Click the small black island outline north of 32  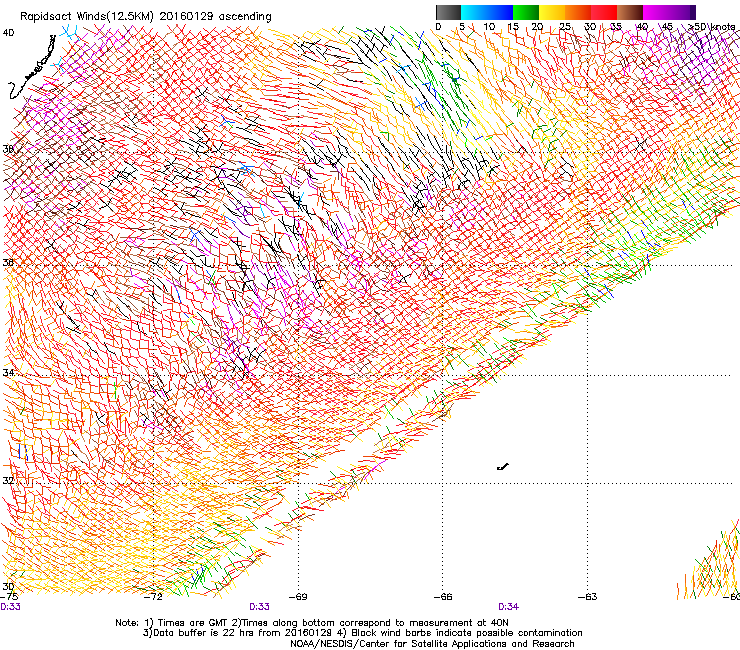pyautogui.click(x=503, y=467)
